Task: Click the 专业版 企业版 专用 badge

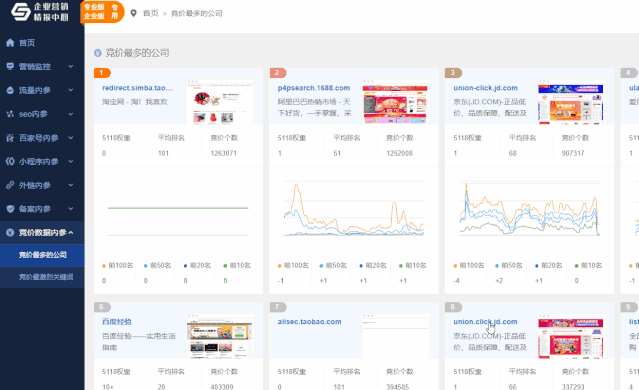Action: click(x=102, y=12)
